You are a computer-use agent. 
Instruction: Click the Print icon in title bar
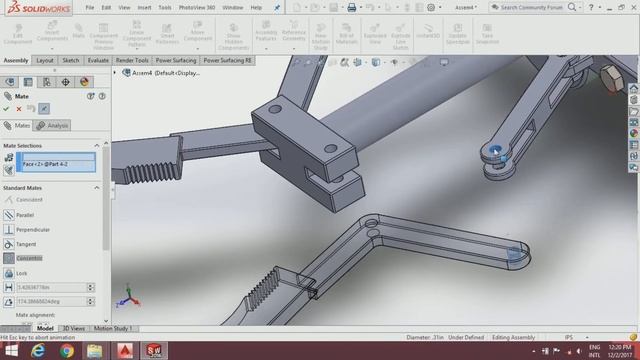click(x=351, y=7)
